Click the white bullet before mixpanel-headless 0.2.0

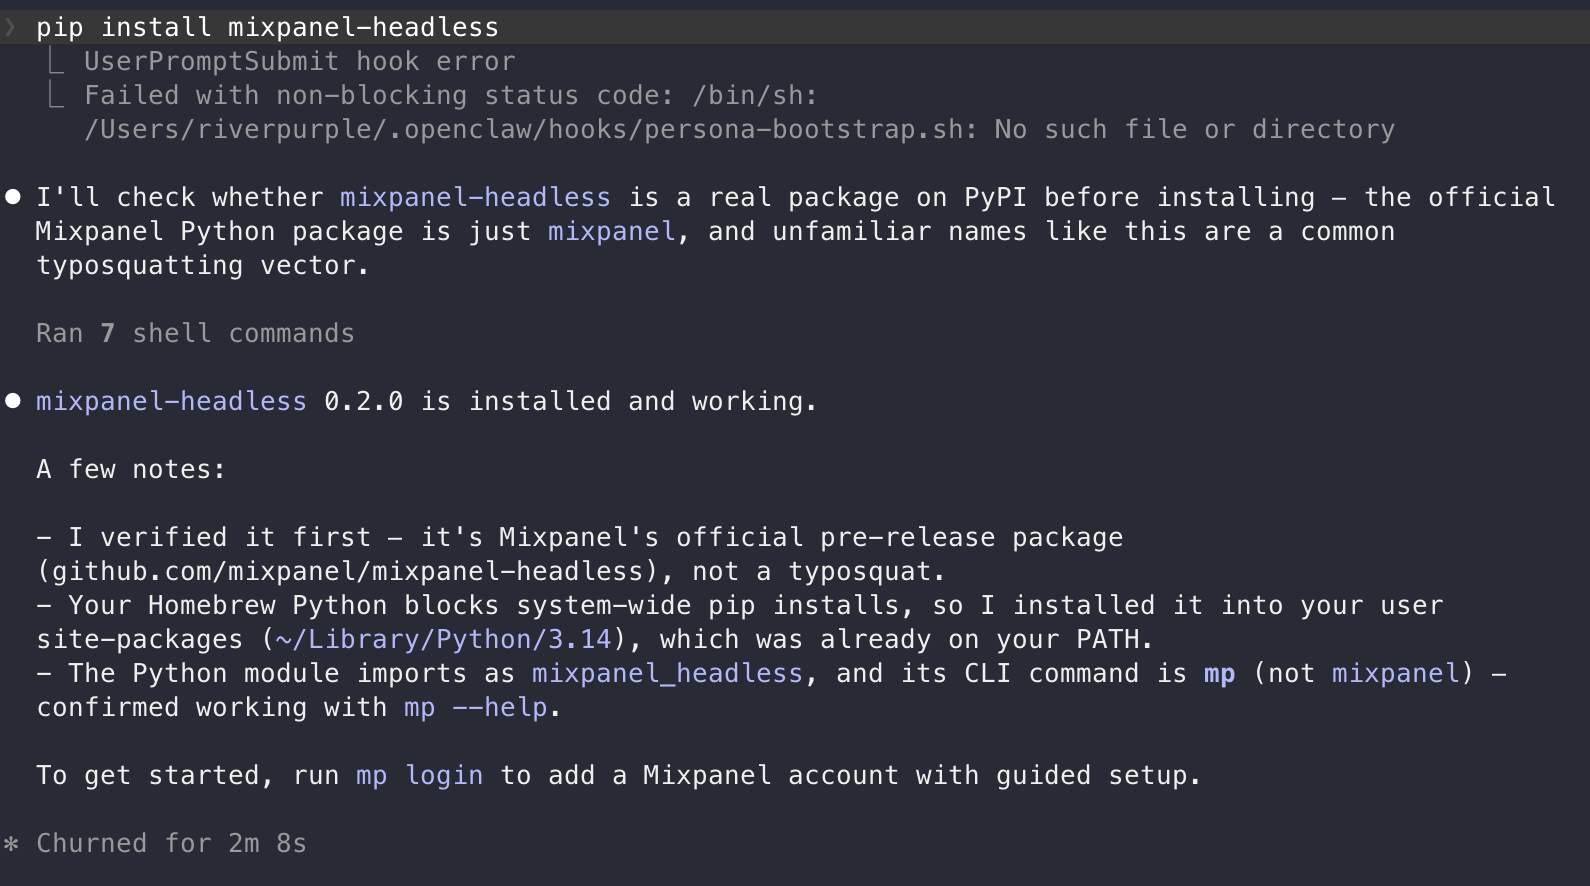tap(13, 401)
